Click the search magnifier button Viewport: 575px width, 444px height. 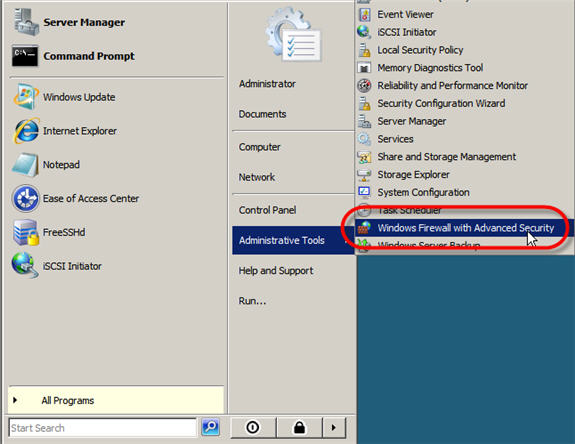pyautogui.click(x=210, y=428)
